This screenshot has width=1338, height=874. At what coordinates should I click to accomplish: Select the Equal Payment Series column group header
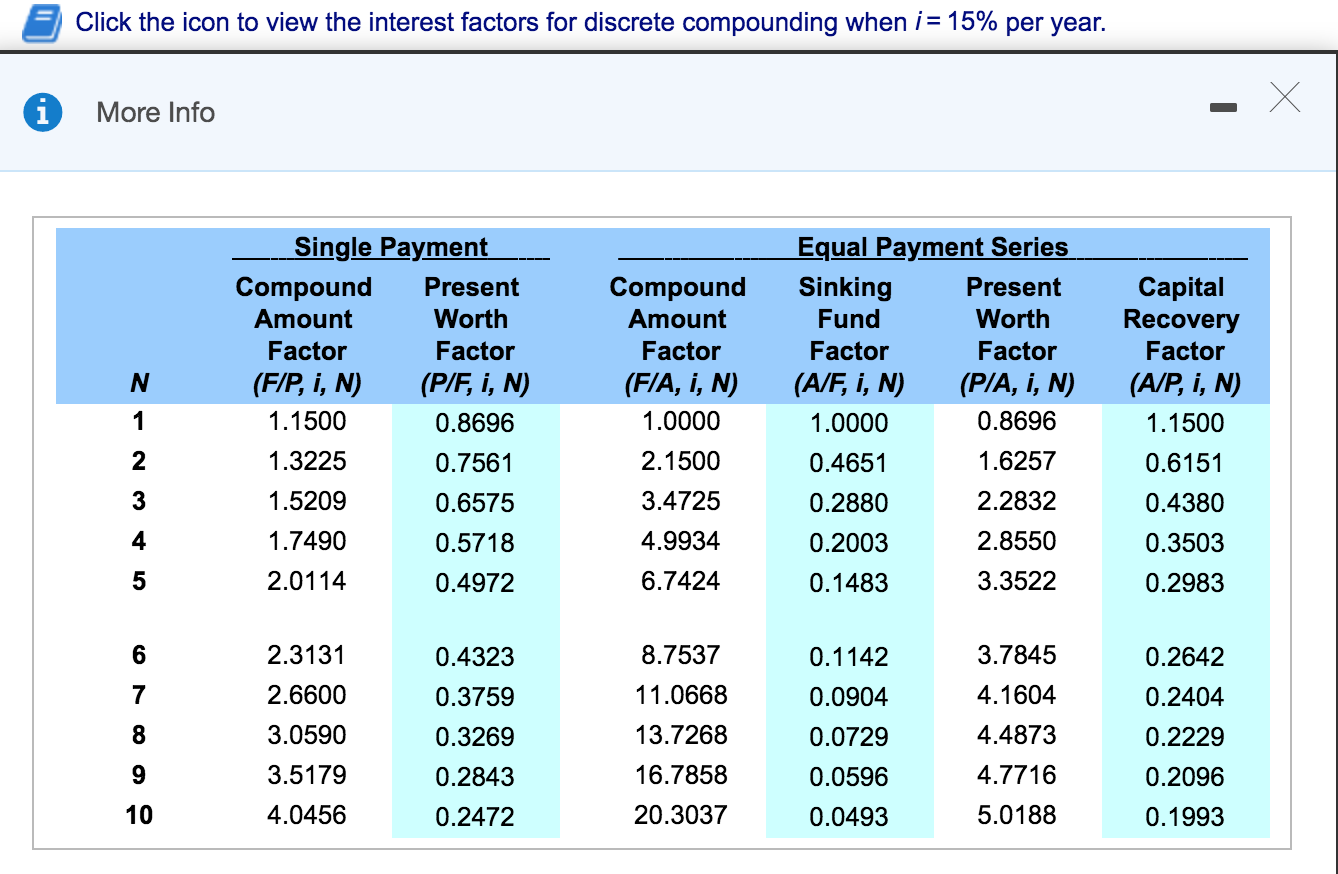[x=933, y=247]
